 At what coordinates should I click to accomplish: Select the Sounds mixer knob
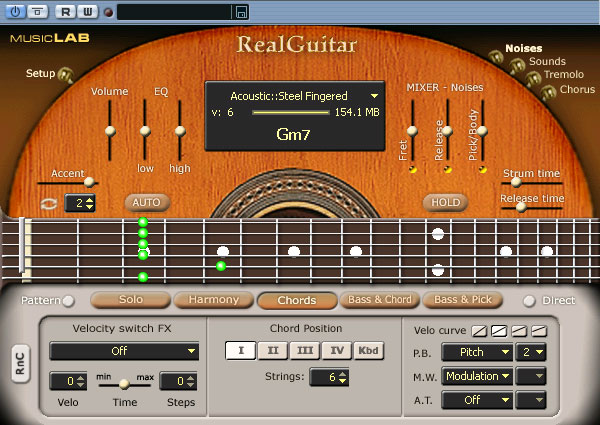(x=517, y=66)
